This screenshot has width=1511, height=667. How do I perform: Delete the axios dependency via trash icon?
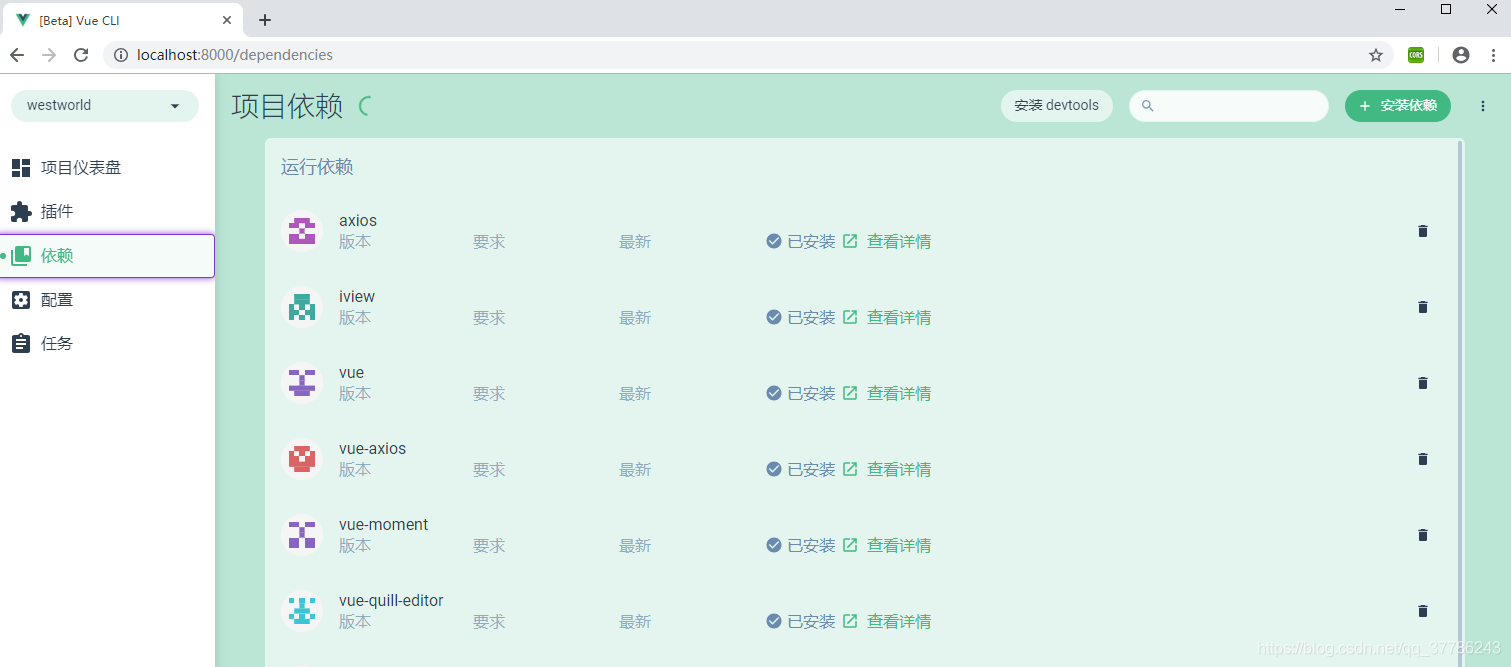[x=1422, y=231]
